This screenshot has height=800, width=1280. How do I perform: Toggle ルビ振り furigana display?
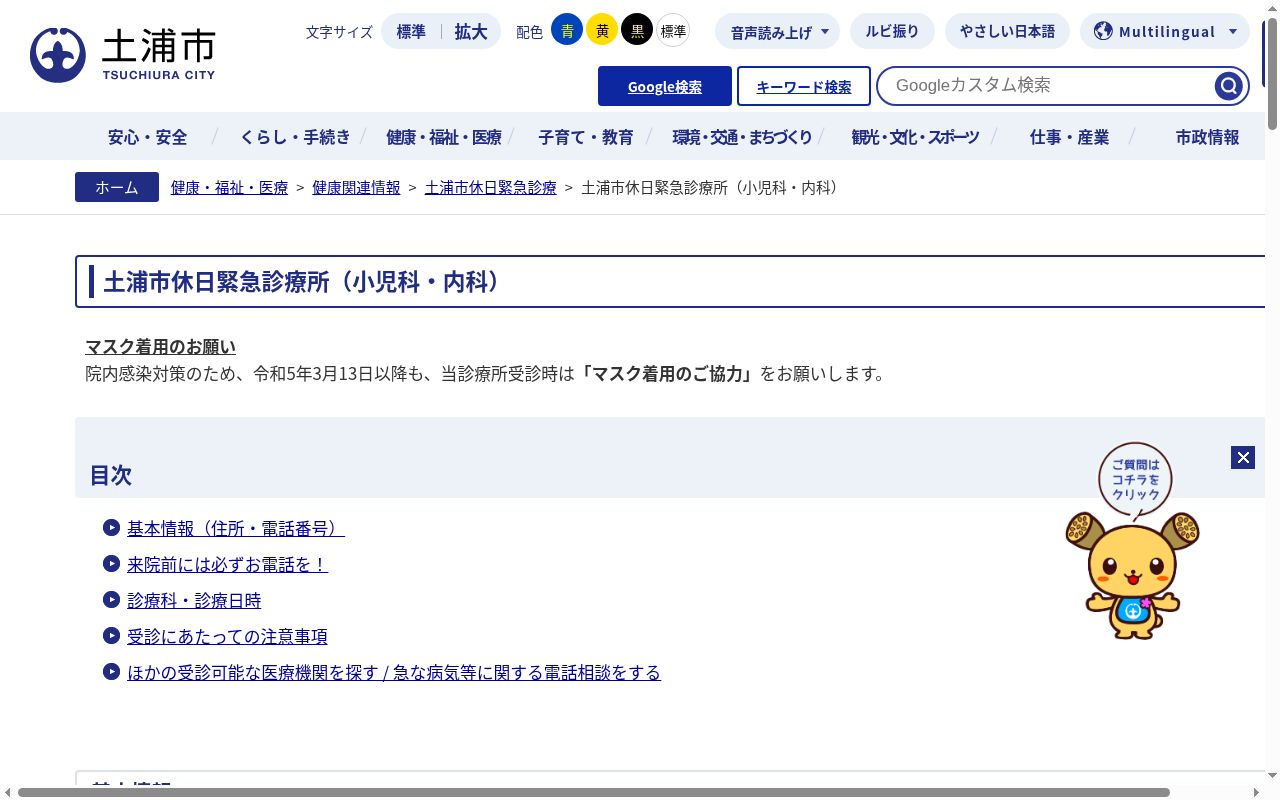(892, 31)
